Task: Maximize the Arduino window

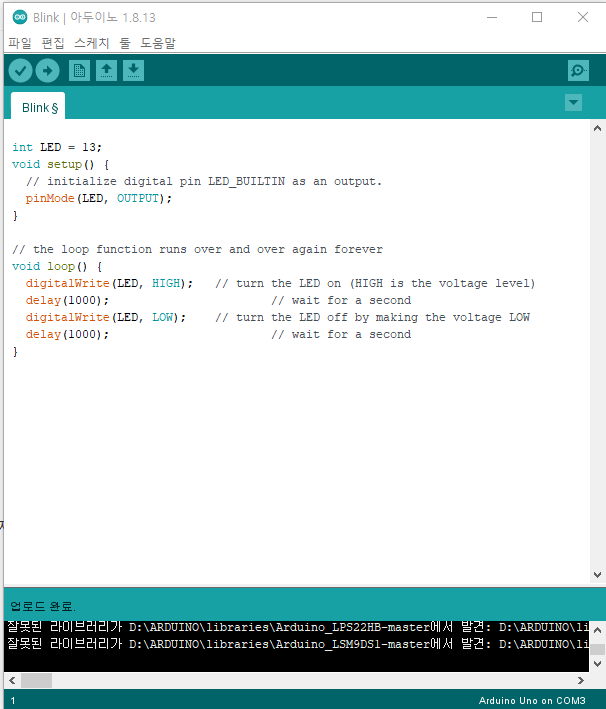Action: click(x=537, y=17)
